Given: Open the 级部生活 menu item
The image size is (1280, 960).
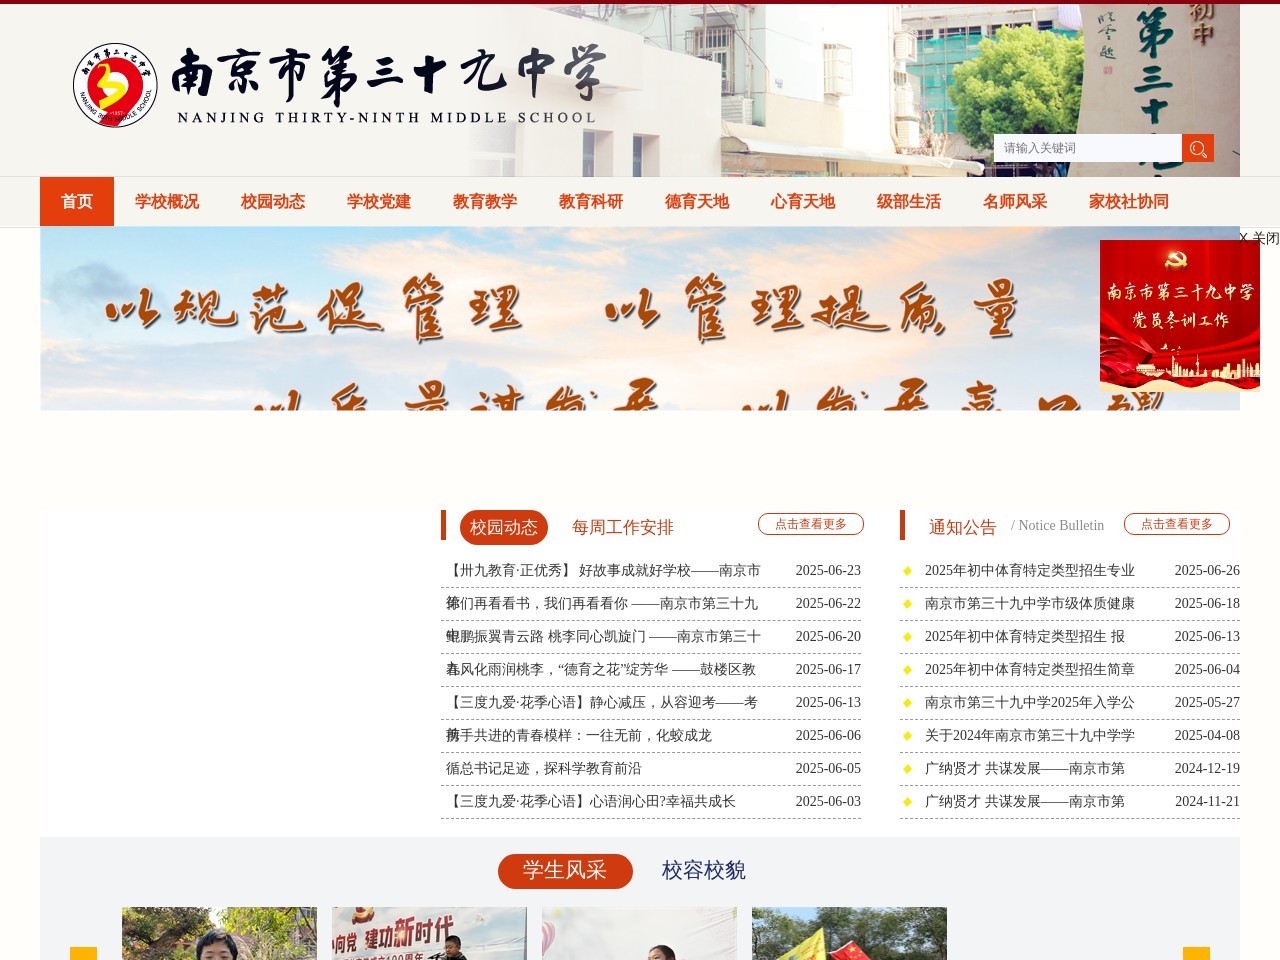Looking at the screenshot, I should (x=909, y=201).
